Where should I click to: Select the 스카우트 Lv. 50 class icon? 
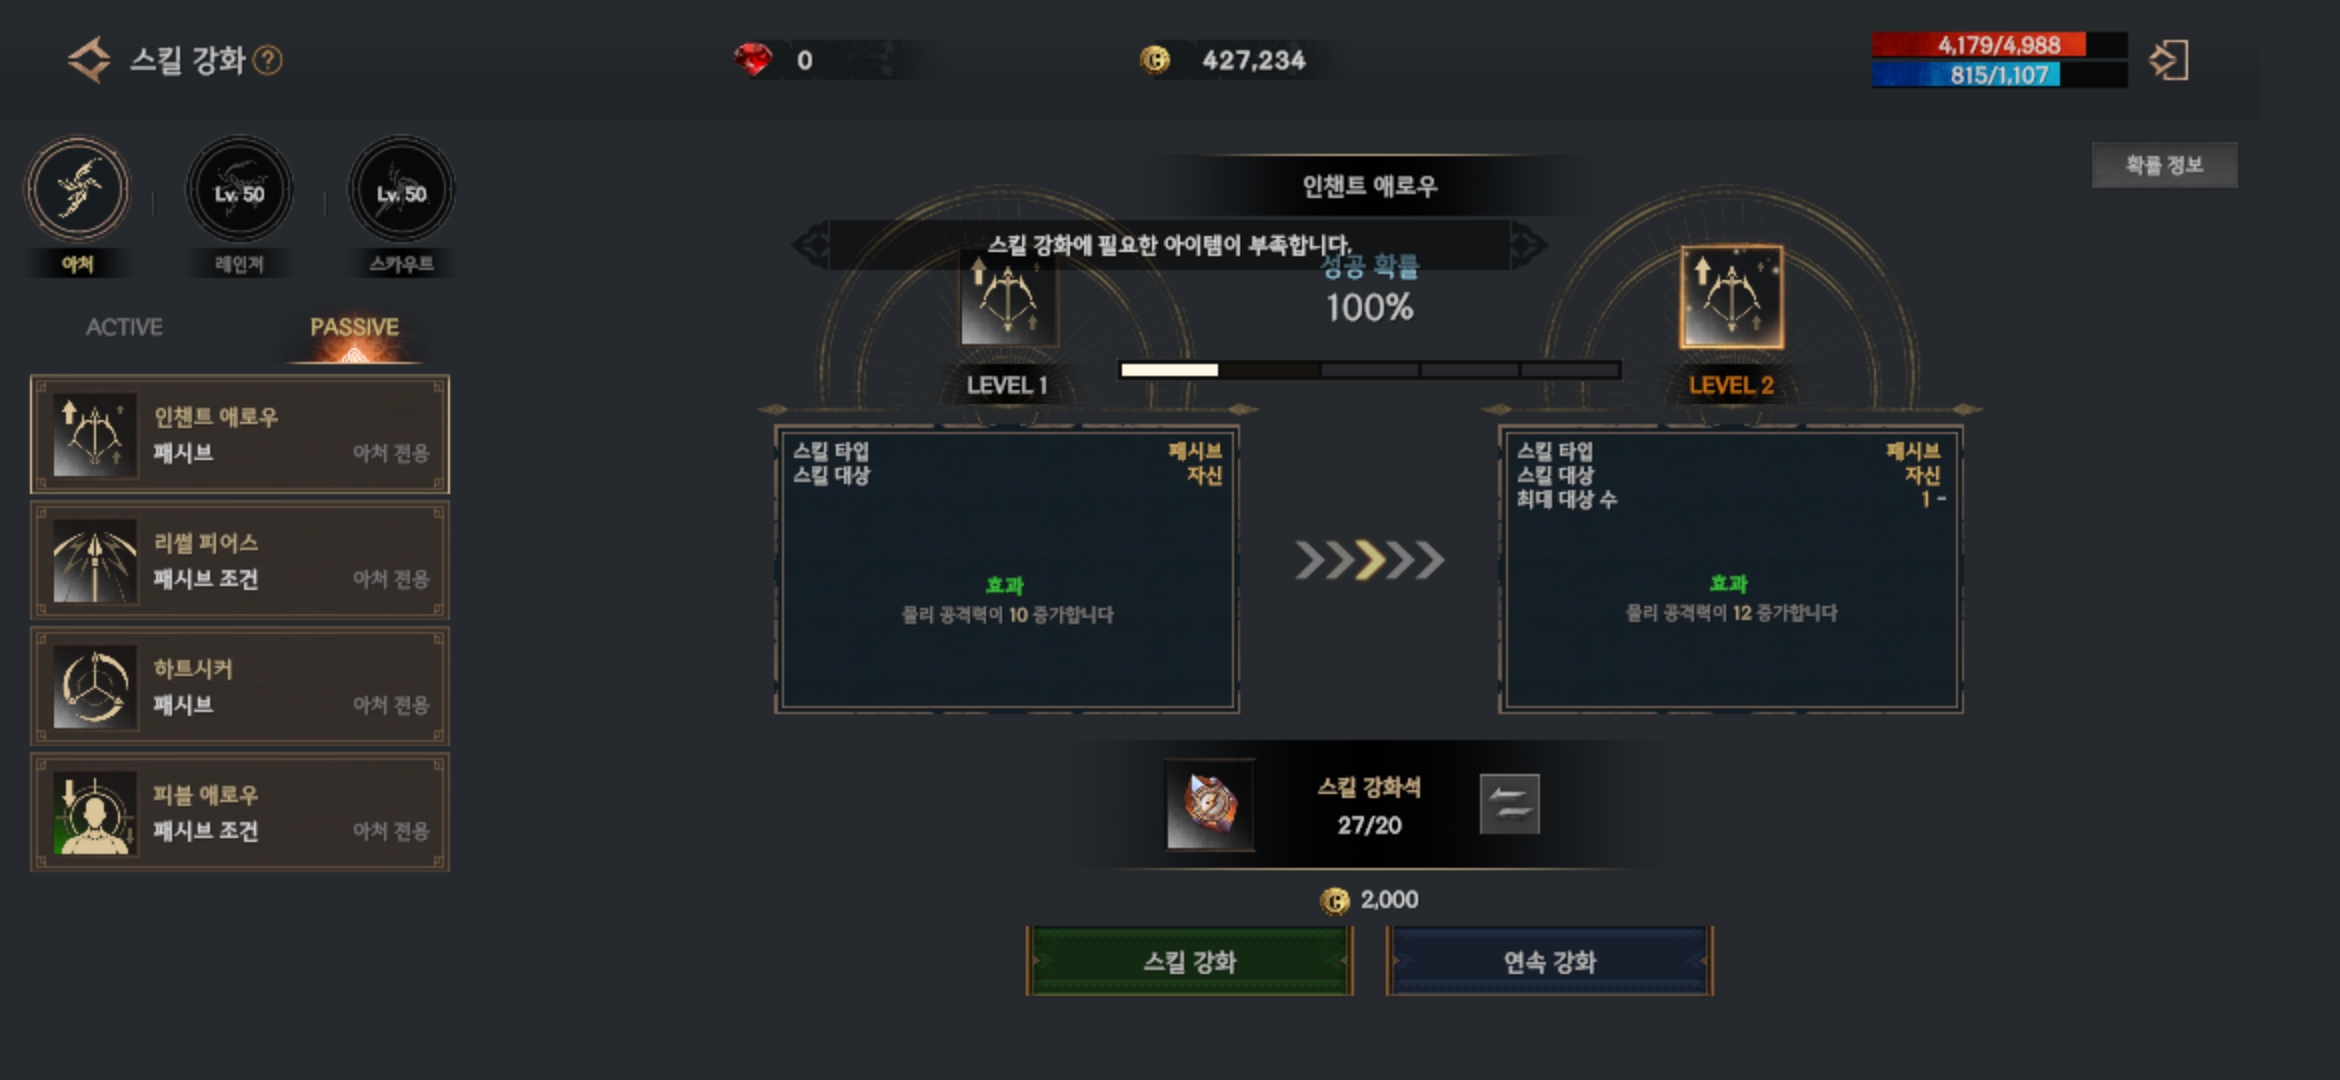point(401,189)
